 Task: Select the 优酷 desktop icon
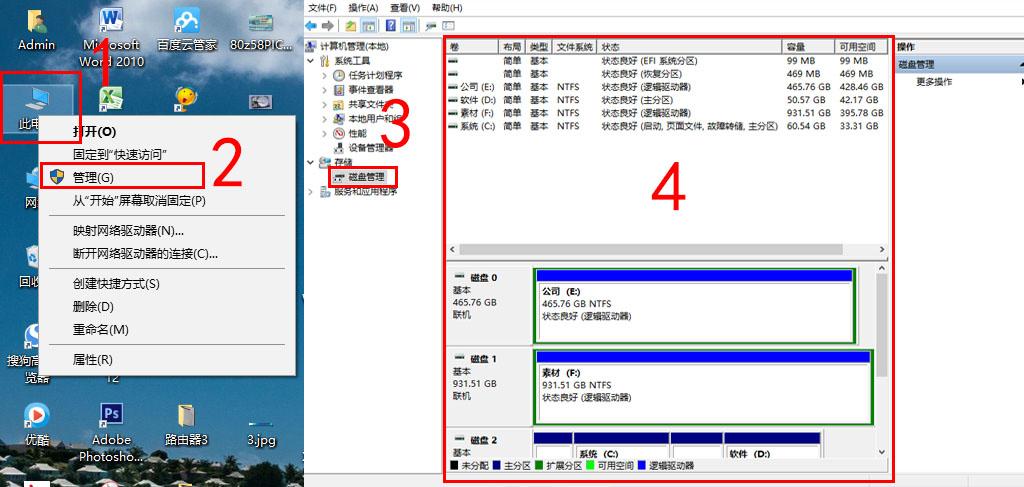(x=37, y=424)
